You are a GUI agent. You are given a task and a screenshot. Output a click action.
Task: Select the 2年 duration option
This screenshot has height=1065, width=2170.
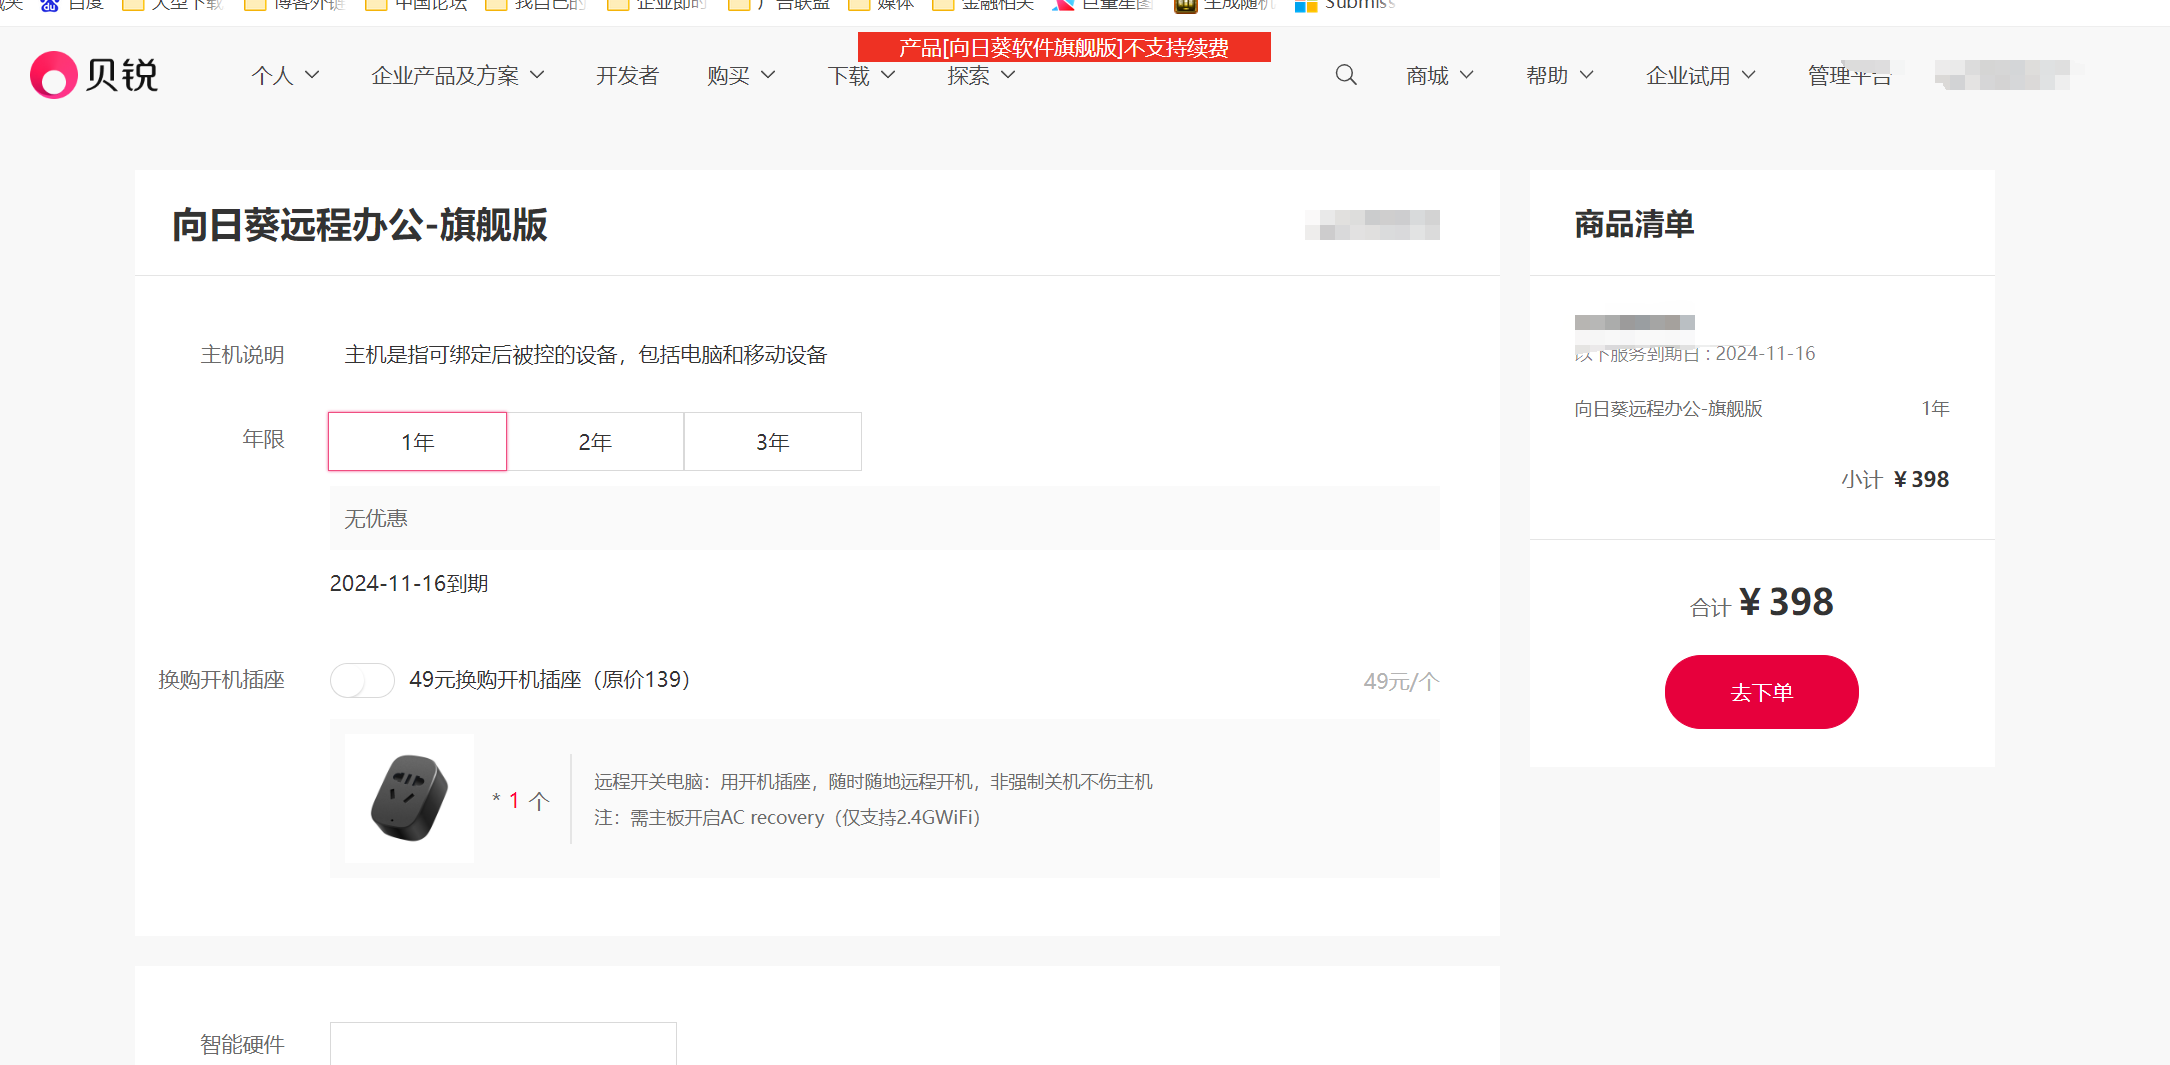pos(595,441)
